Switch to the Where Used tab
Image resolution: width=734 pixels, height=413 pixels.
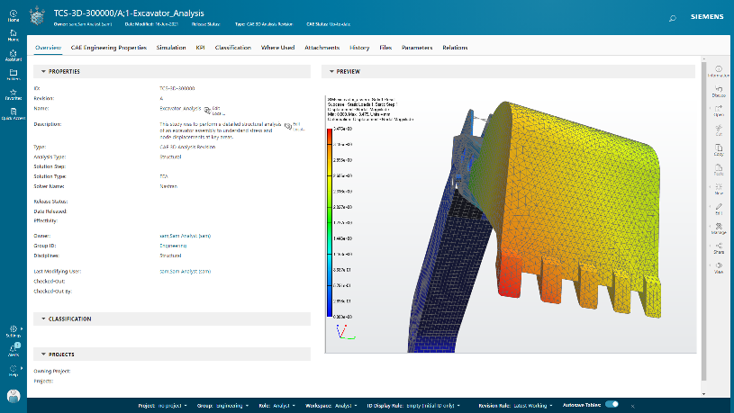(277, 47)
